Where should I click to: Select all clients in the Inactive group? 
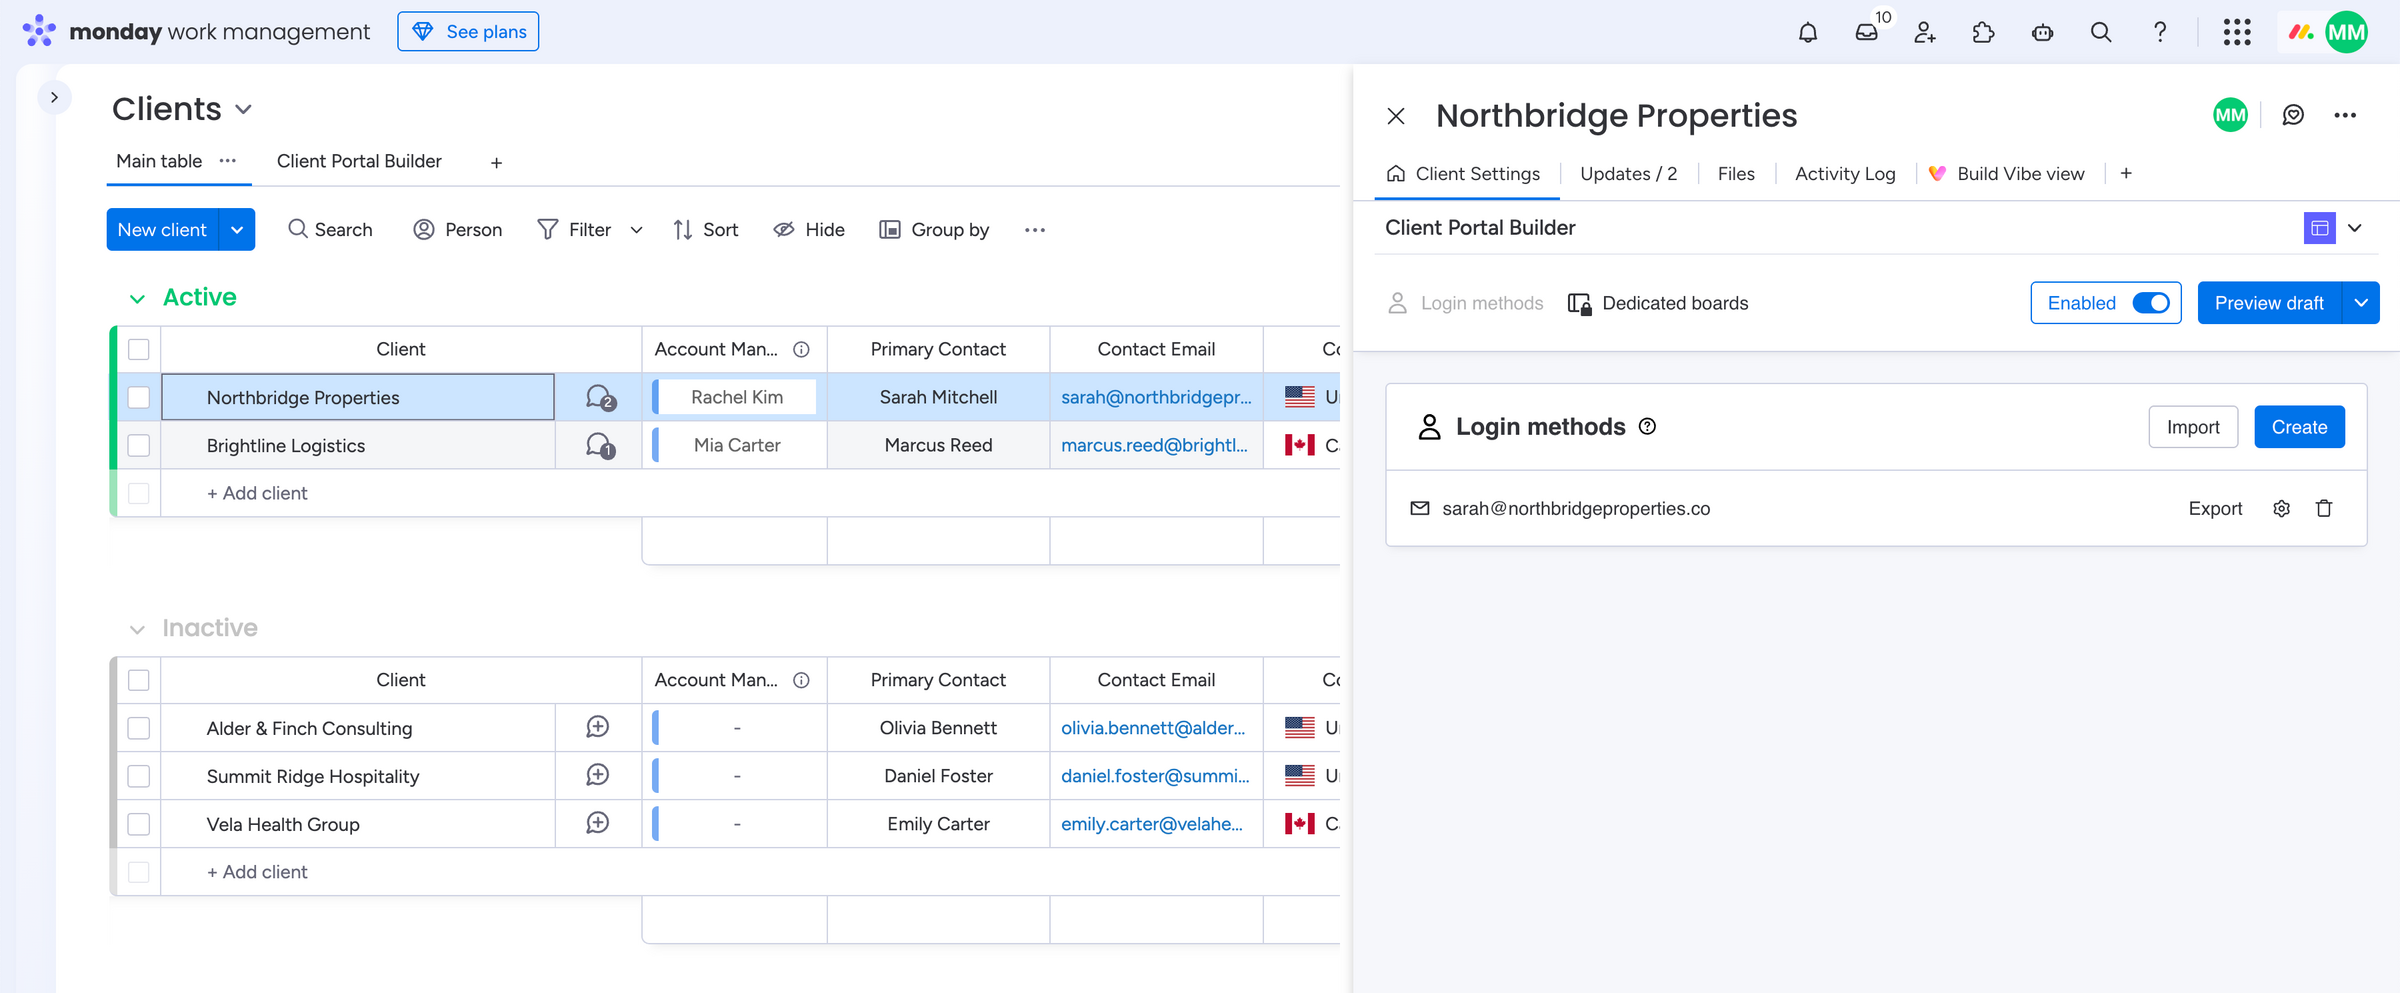[139, 680]
